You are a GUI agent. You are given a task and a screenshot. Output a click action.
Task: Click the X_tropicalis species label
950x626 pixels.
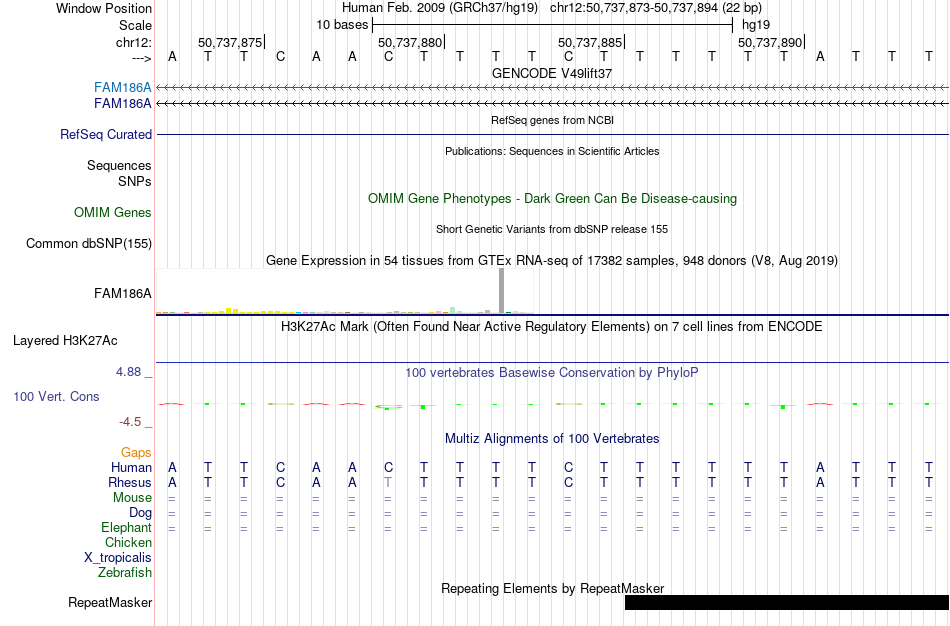click(118, 558)
